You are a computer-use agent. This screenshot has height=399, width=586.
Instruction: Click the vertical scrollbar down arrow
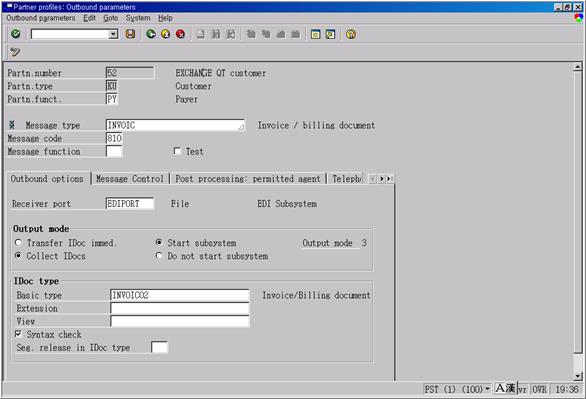(578, 376)
